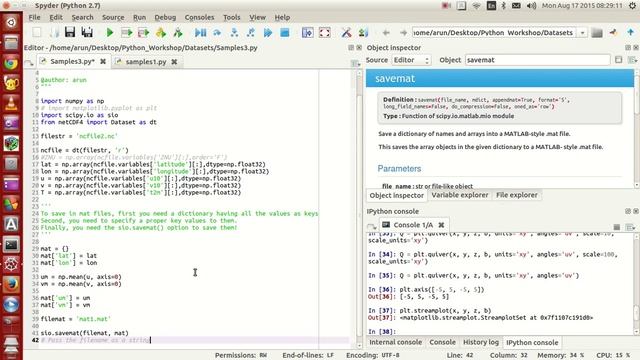The height and width of the screenshot is (360, 640).
Task: Open the PYTHONPATH manager icon
Action: [363, 33]
